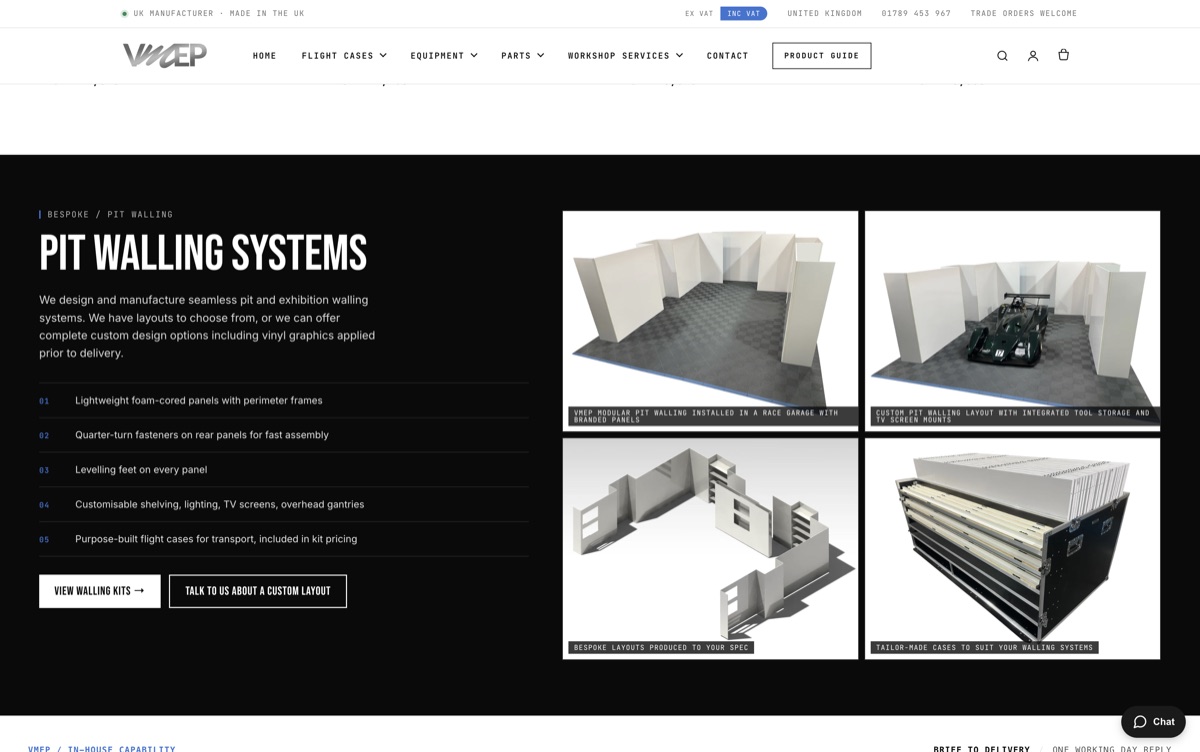This screenshot has height=752, width=1200.
Task: Expand the Flight Cases dropdown
Action: pyautogui.click(x=344, y=56)
